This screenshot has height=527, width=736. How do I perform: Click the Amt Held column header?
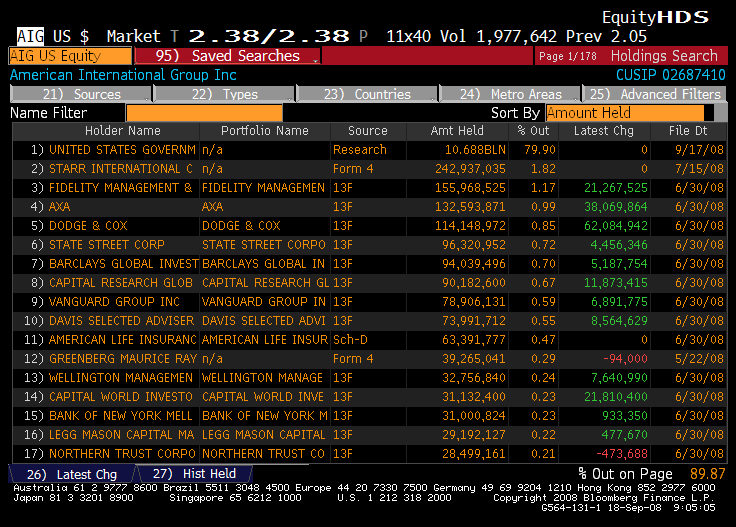point(457,131)
